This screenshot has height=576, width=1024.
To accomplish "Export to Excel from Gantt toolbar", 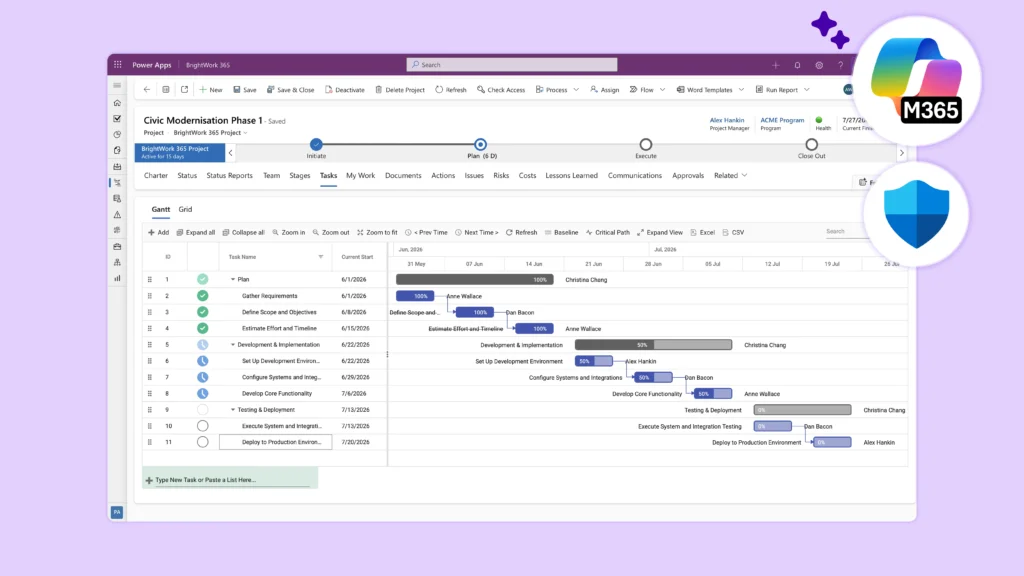I will point(702,232).
